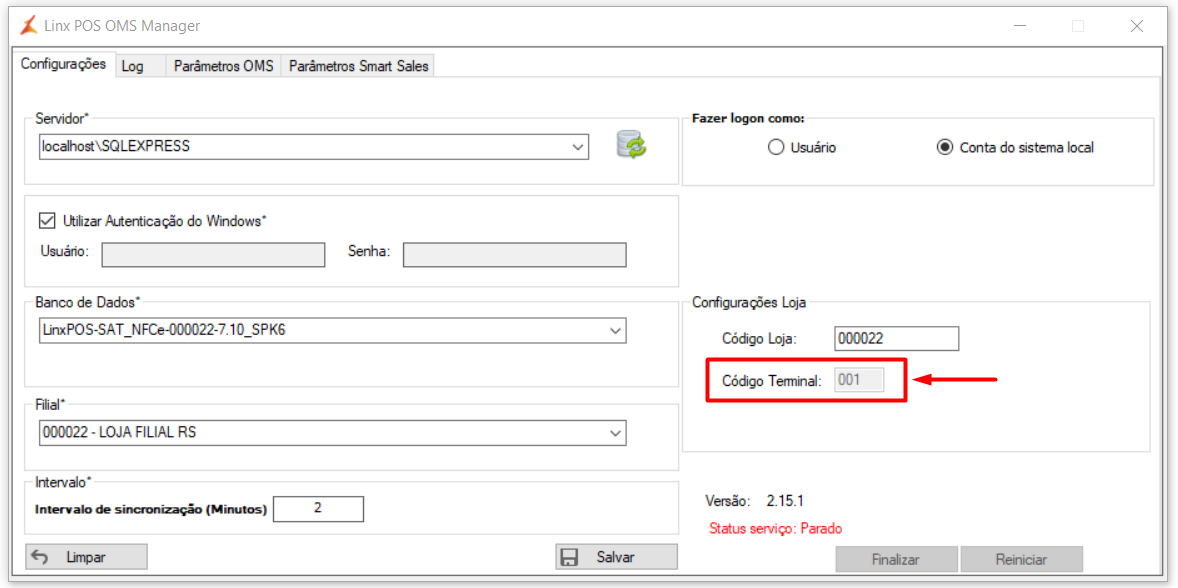Image resolution: width=1178 pixels, height=588 pixels.
Task: Click the database refresh icon beside Servidor
Action: pos(631,144)
